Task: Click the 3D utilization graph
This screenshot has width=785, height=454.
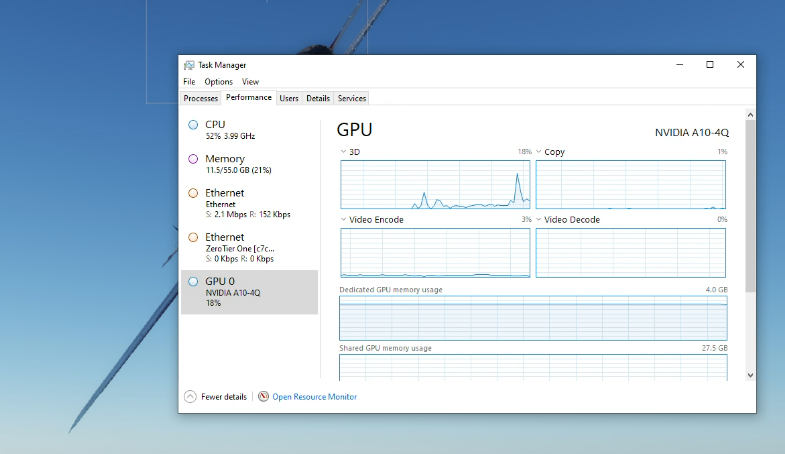Action: click(x=435, y=185)
